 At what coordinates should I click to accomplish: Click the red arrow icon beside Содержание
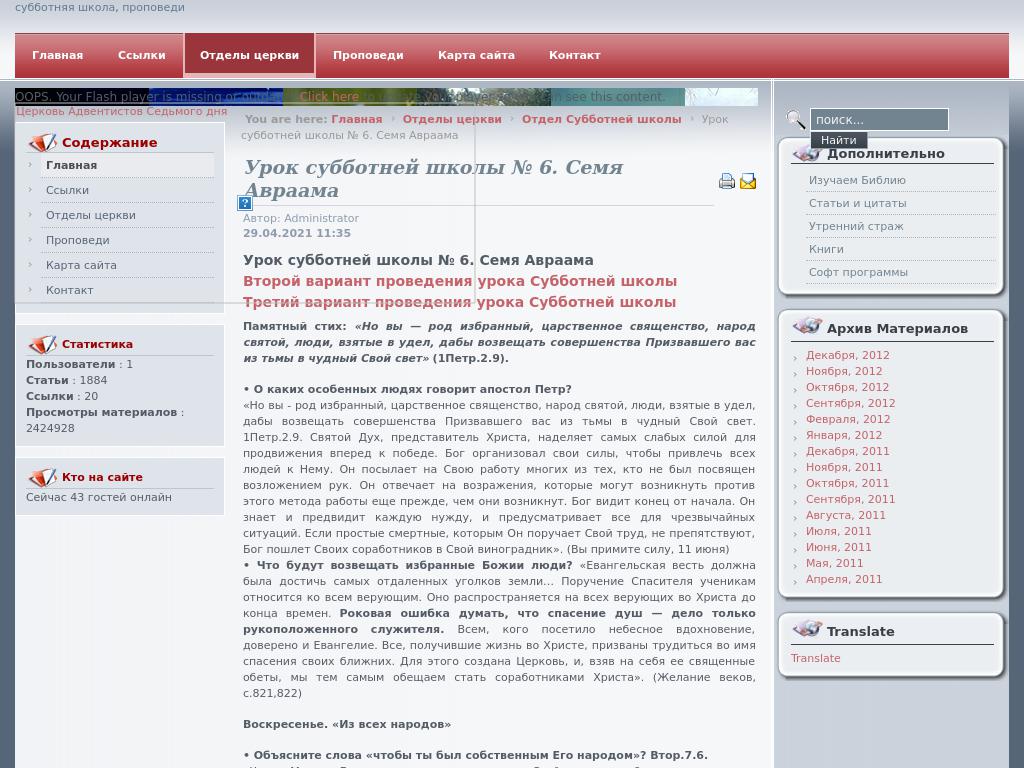(43, 142)
